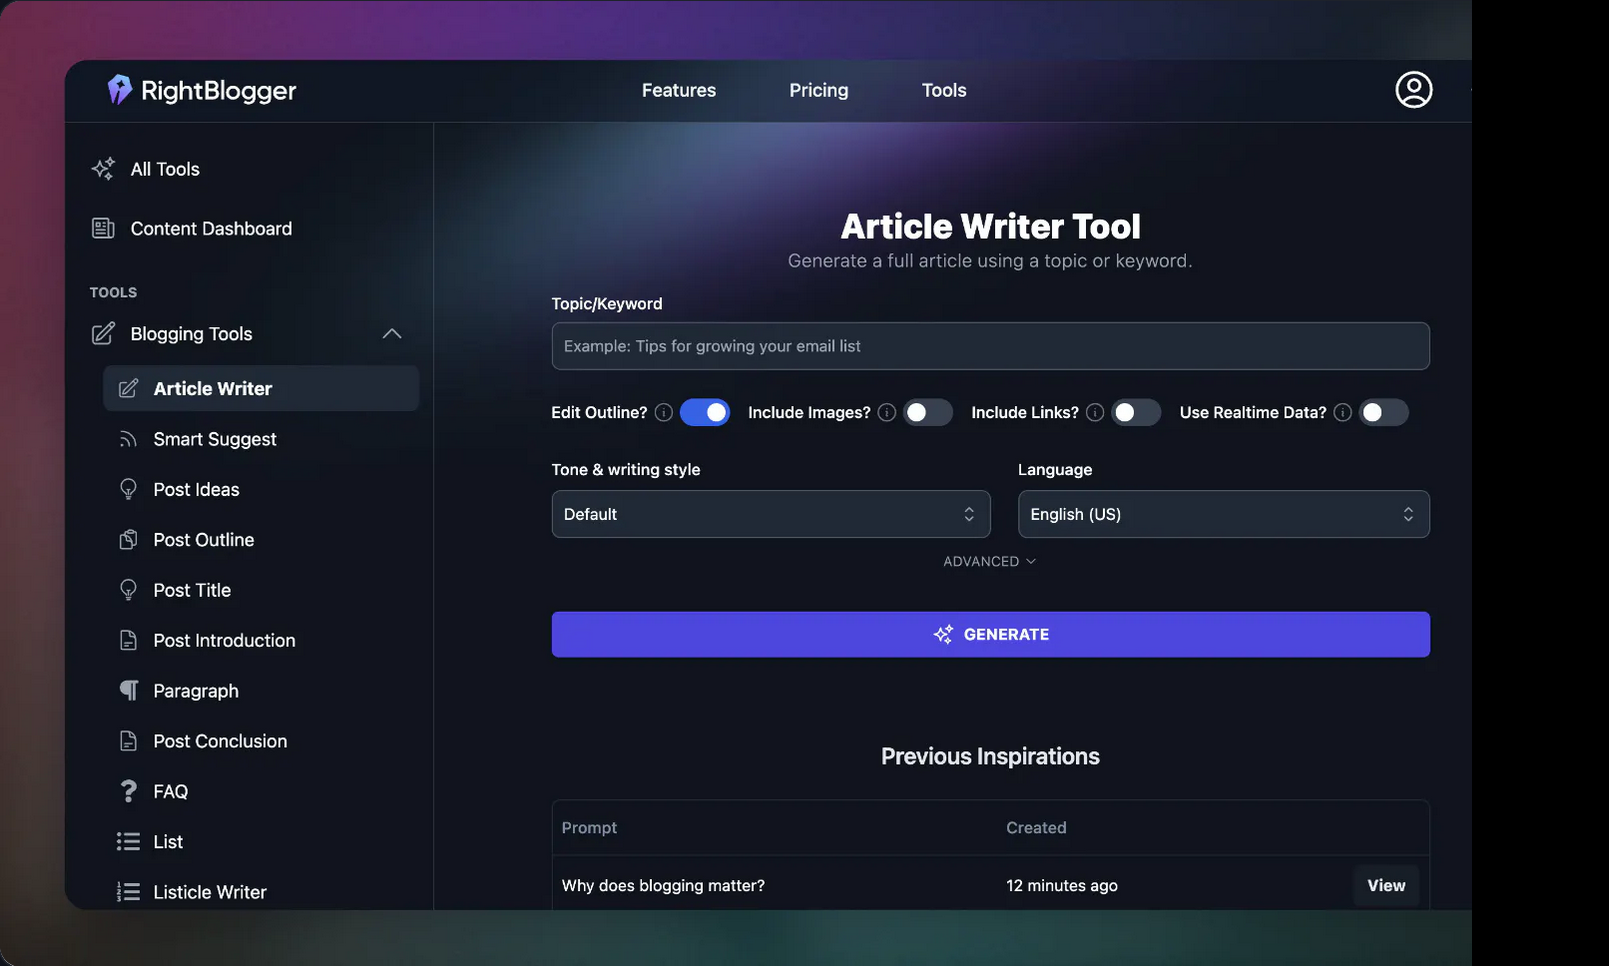Go to the Features menu
The height and width of the screenshot is (966, 1609).
[678, 90]
